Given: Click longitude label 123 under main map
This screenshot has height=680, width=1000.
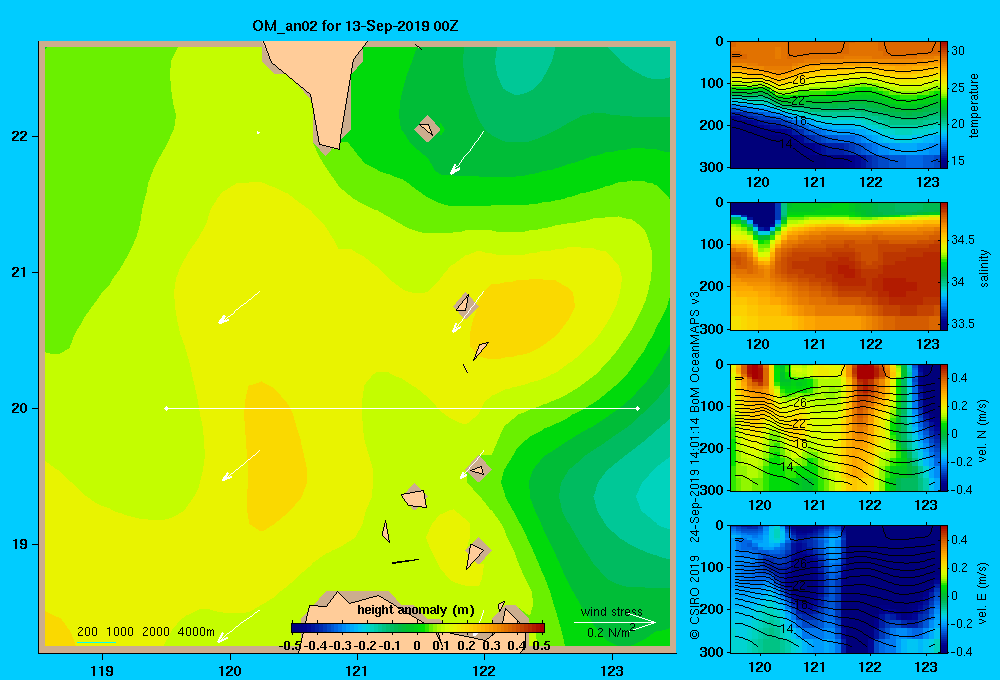Looking at the screenshot, I should tap(612, 670).
